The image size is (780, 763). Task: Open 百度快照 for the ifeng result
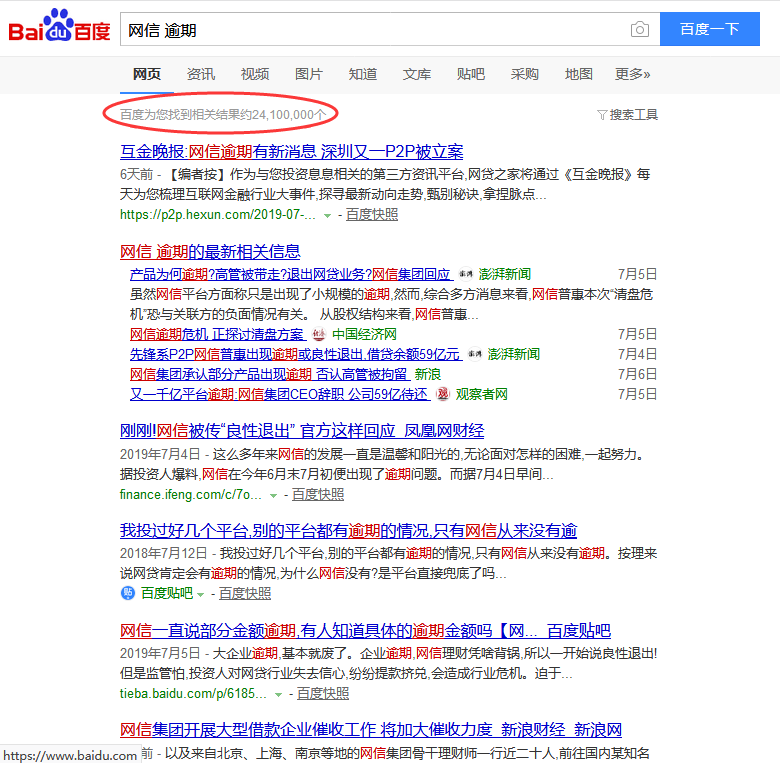point(317,494)
